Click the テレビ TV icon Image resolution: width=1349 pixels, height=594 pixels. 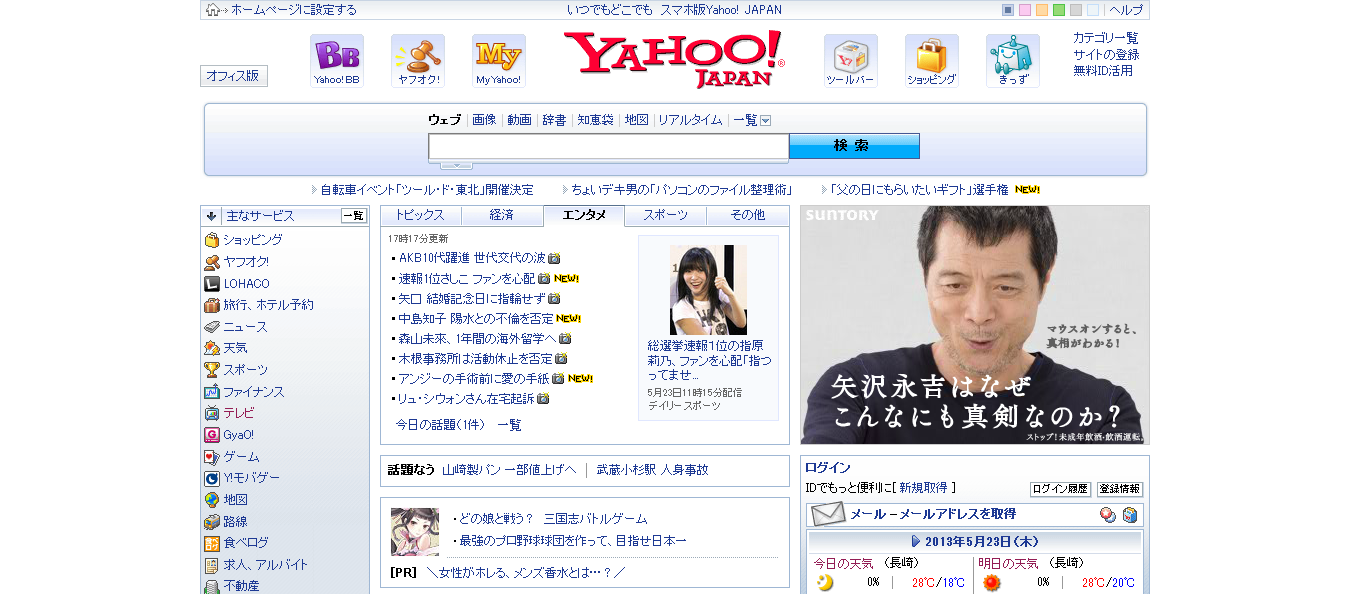[212, 413]
